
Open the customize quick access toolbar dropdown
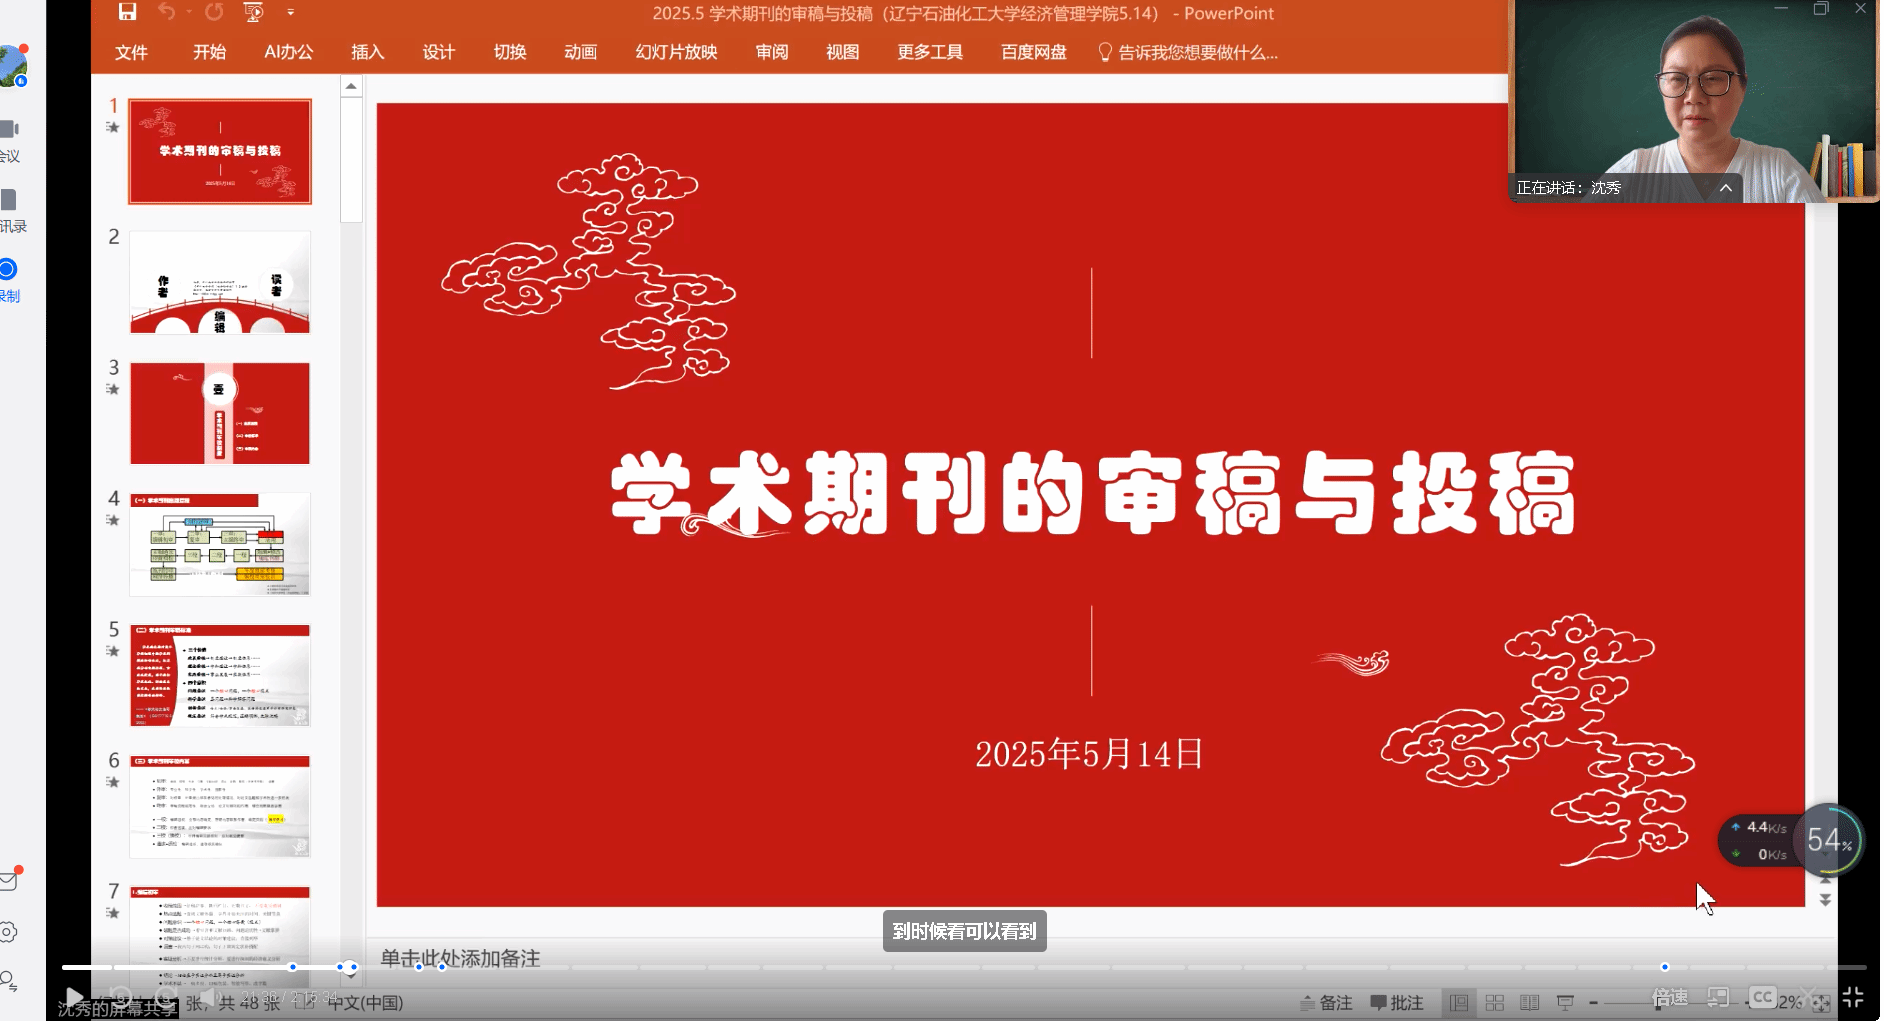point(291,13)
